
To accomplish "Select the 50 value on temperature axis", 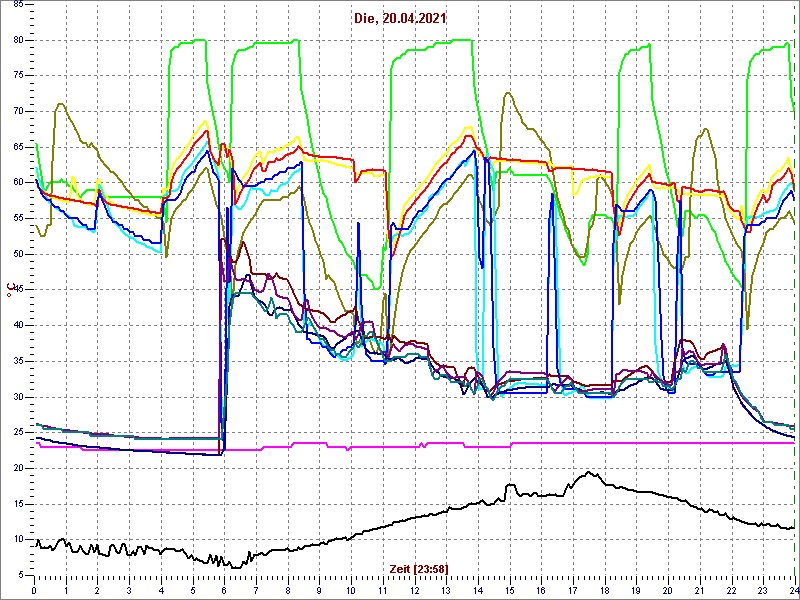I will 18,254.
